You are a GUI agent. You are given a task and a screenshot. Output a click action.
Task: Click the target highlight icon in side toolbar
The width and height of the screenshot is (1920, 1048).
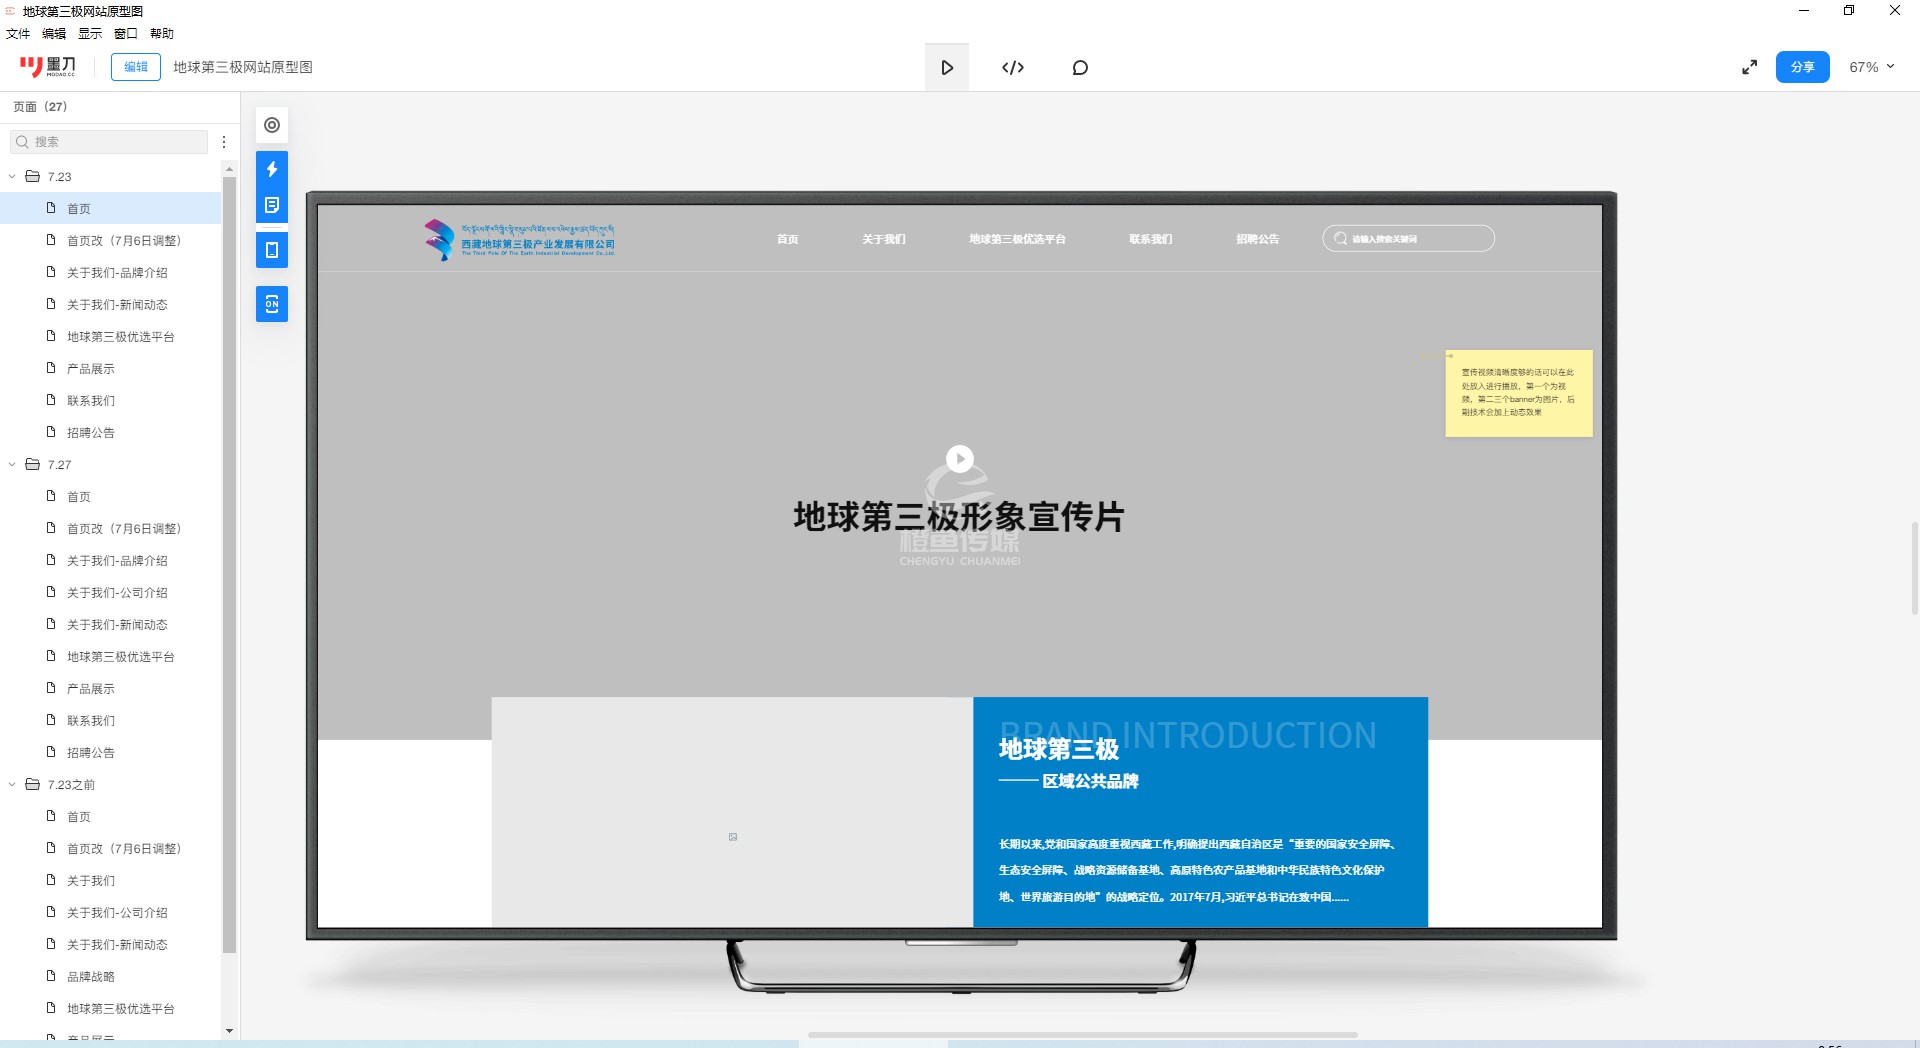272,125
